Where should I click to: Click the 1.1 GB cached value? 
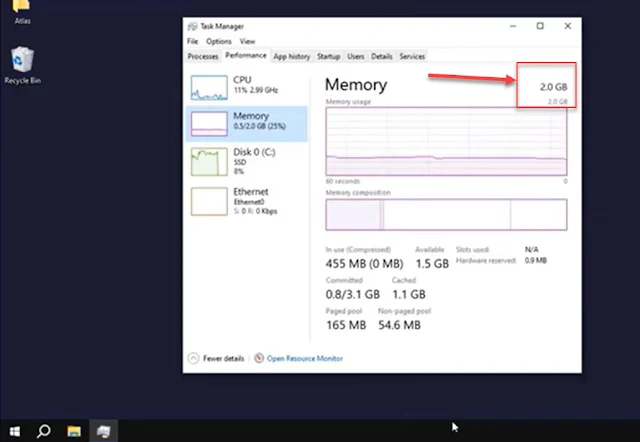[x=409, y=294]
